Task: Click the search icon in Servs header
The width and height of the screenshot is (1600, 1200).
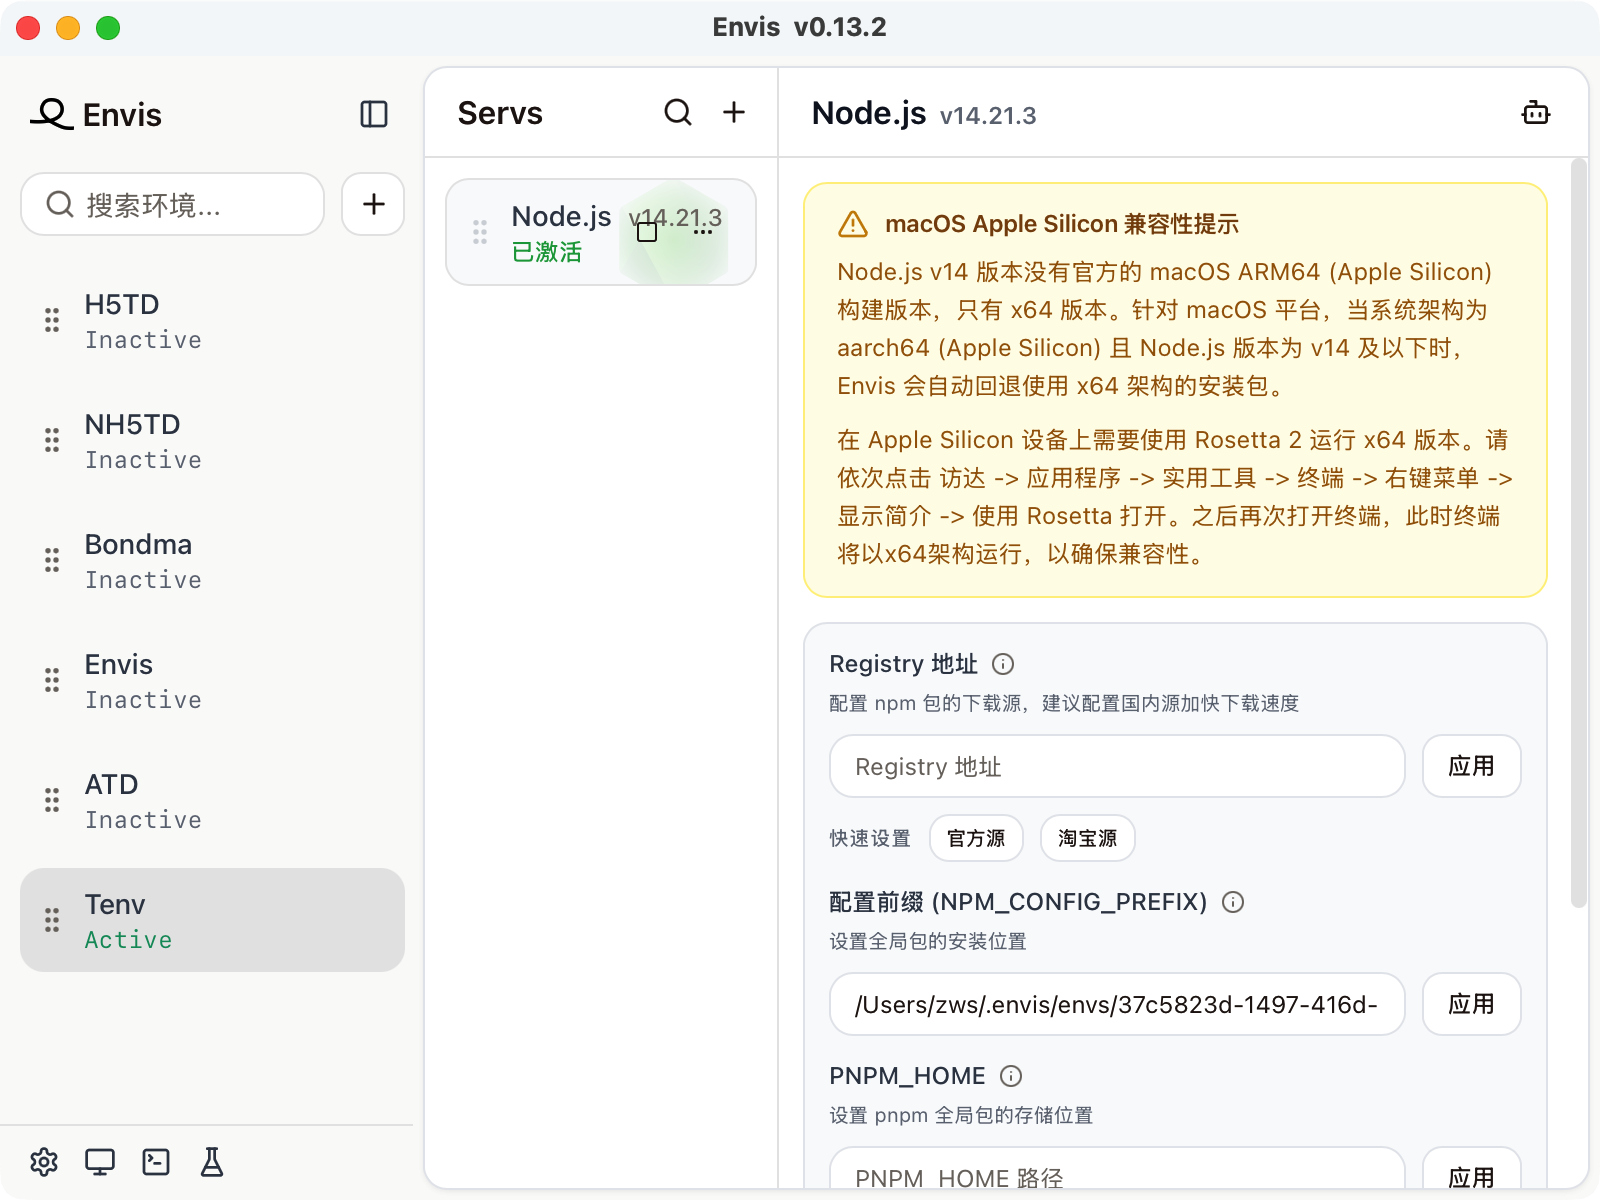Action: tap(678, 112)
